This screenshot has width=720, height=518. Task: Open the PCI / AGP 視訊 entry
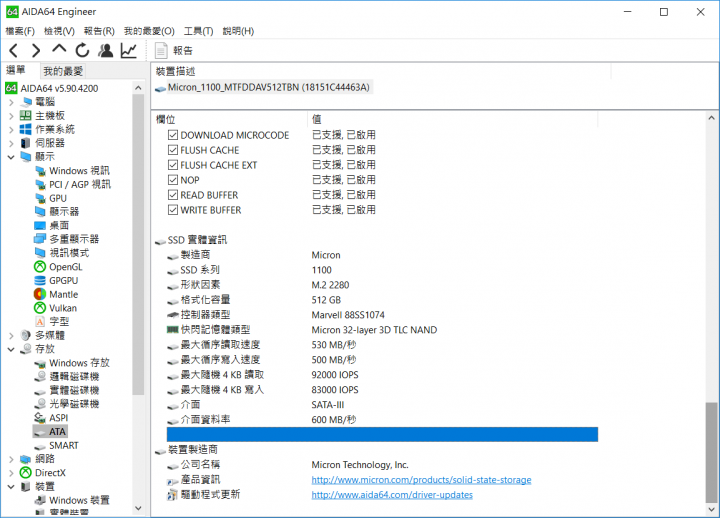(x=80, y=185)
